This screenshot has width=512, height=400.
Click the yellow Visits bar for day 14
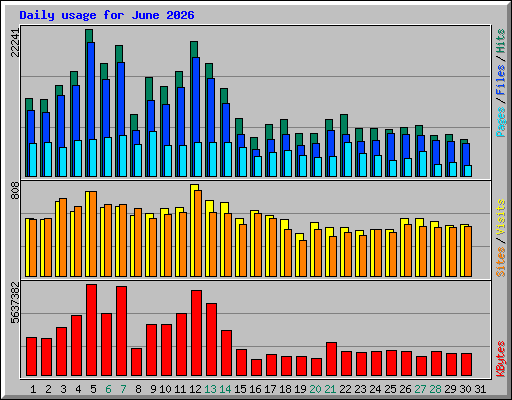[x=222, y=239]
